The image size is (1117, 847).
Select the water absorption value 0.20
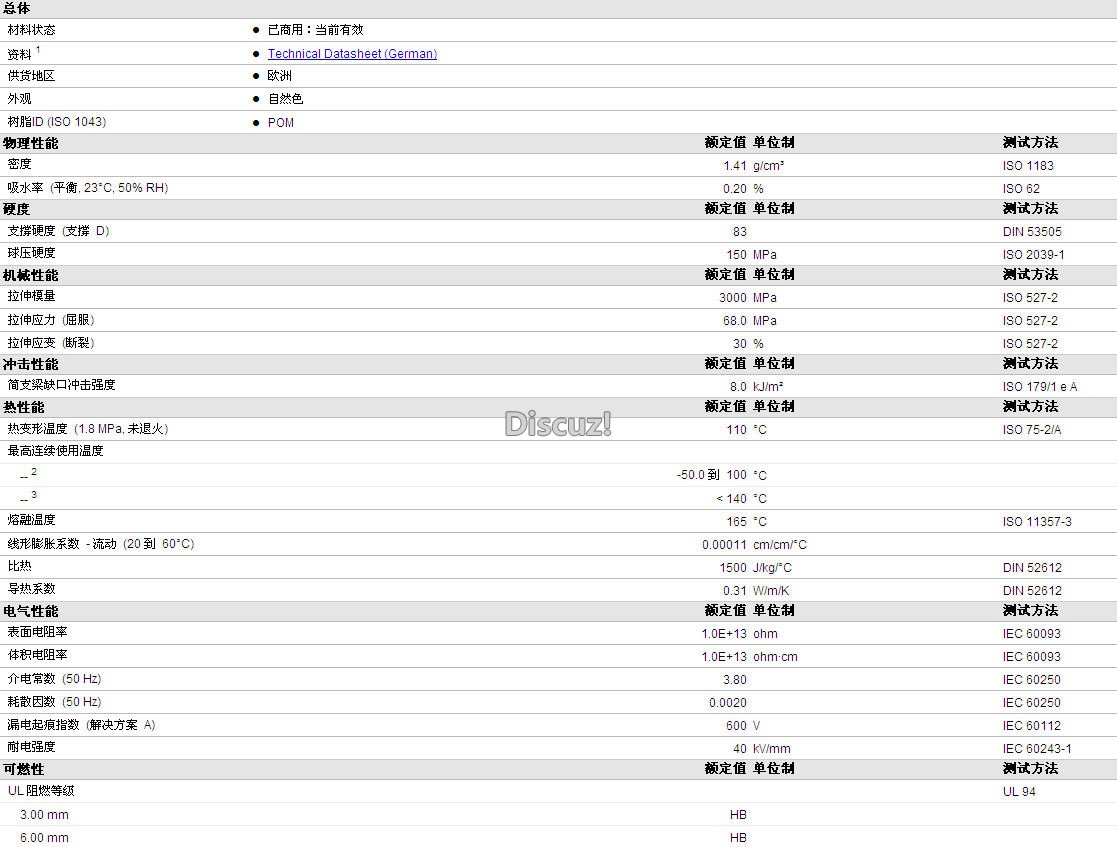pos(734,189)
